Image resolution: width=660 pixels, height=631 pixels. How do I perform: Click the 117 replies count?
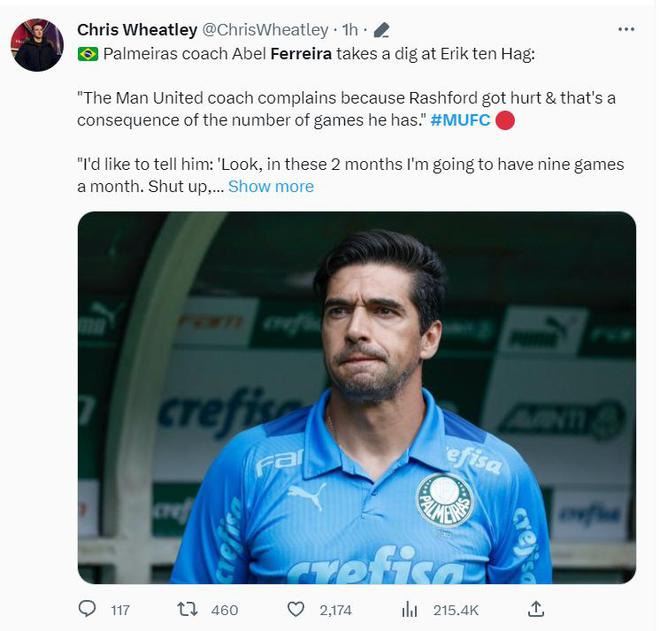click(x=120, y=609)
